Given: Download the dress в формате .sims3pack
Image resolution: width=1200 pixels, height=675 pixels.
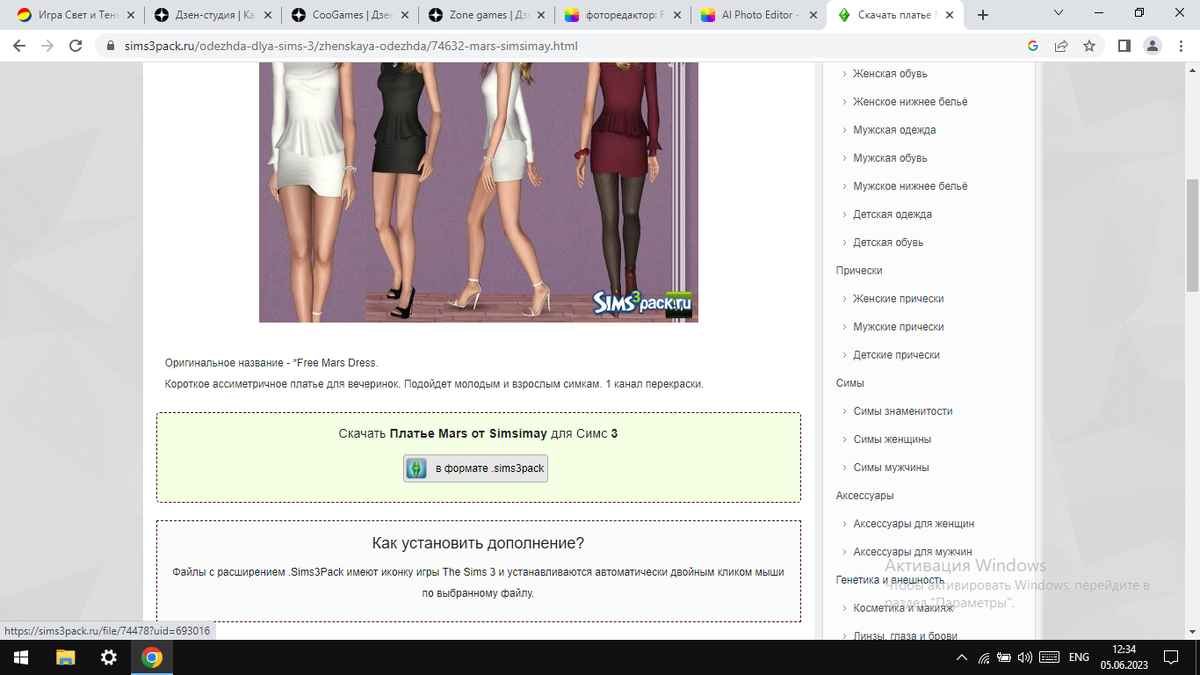Looking at the screenshot, I should (x=476, y=468).
